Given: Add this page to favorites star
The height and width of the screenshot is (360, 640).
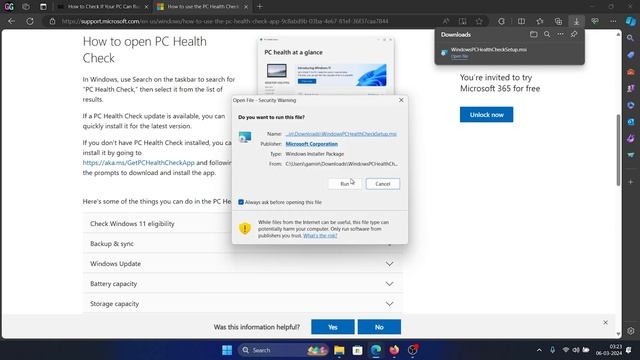Looking at the screenshot, I should coord(479,21).
